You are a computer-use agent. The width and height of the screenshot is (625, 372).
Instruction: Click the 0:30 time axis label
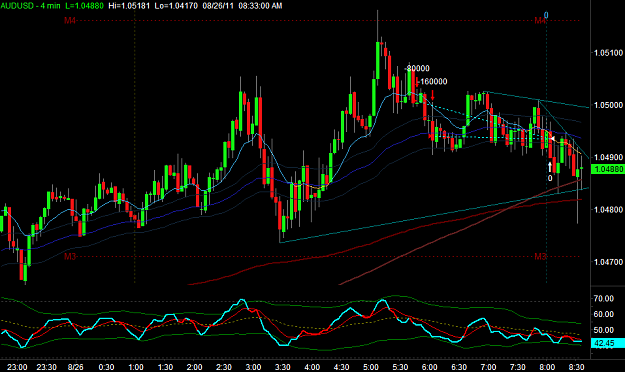click(x=106, y=367)
